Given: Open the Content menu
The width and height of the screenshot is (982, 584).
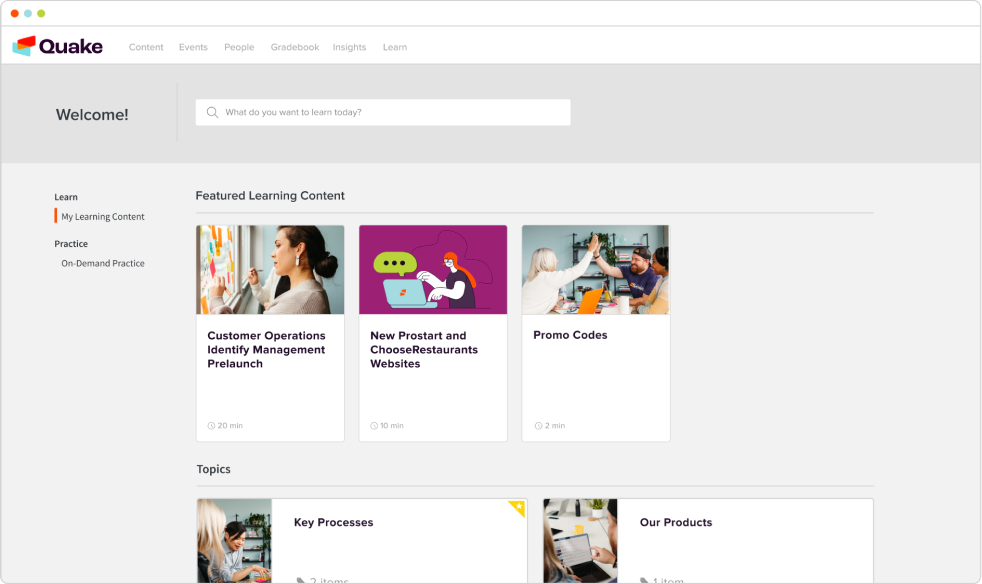Looking at the screenshot, I should pos(146,47).
